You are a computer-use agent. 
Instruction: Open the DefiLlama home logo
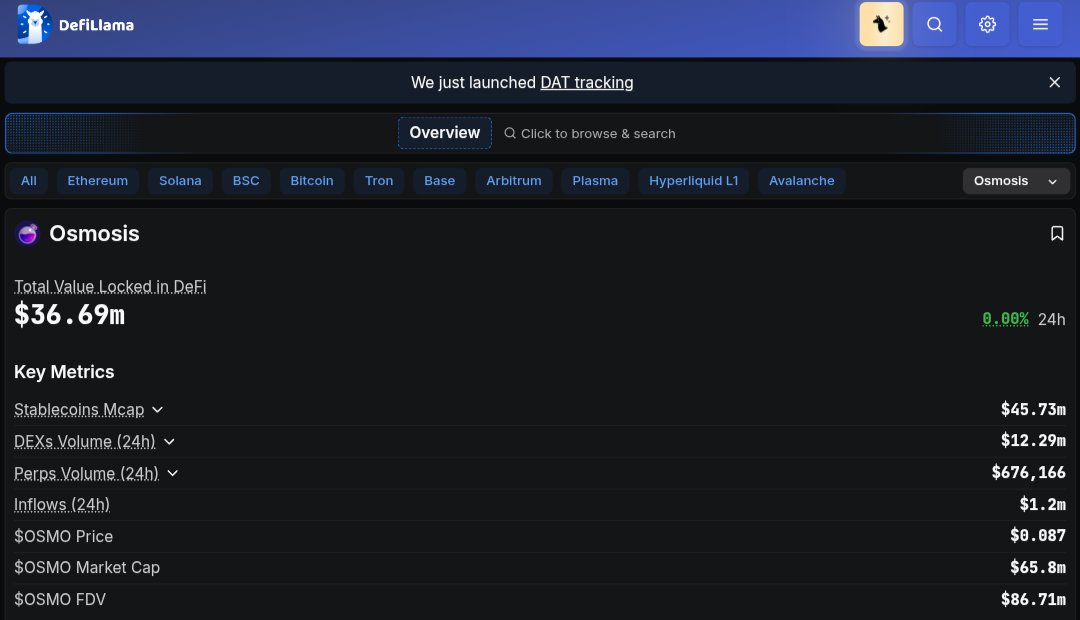(76, 25)
